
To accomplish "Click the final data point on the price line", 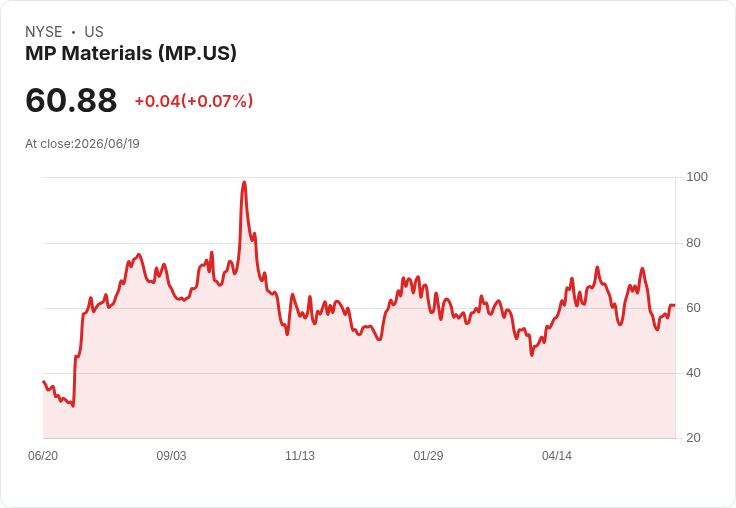I will 675,306.
